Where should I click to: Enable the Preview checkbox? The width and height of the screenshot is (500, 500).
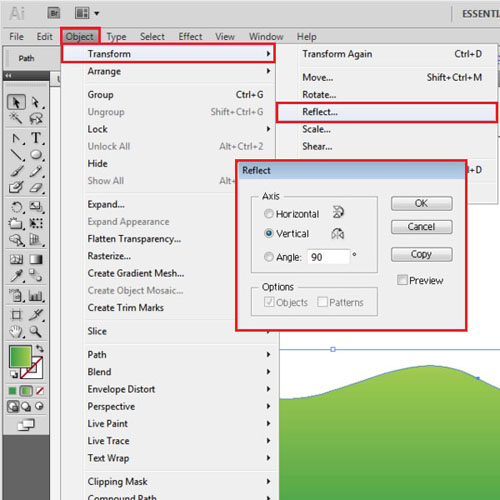[402, 280]
